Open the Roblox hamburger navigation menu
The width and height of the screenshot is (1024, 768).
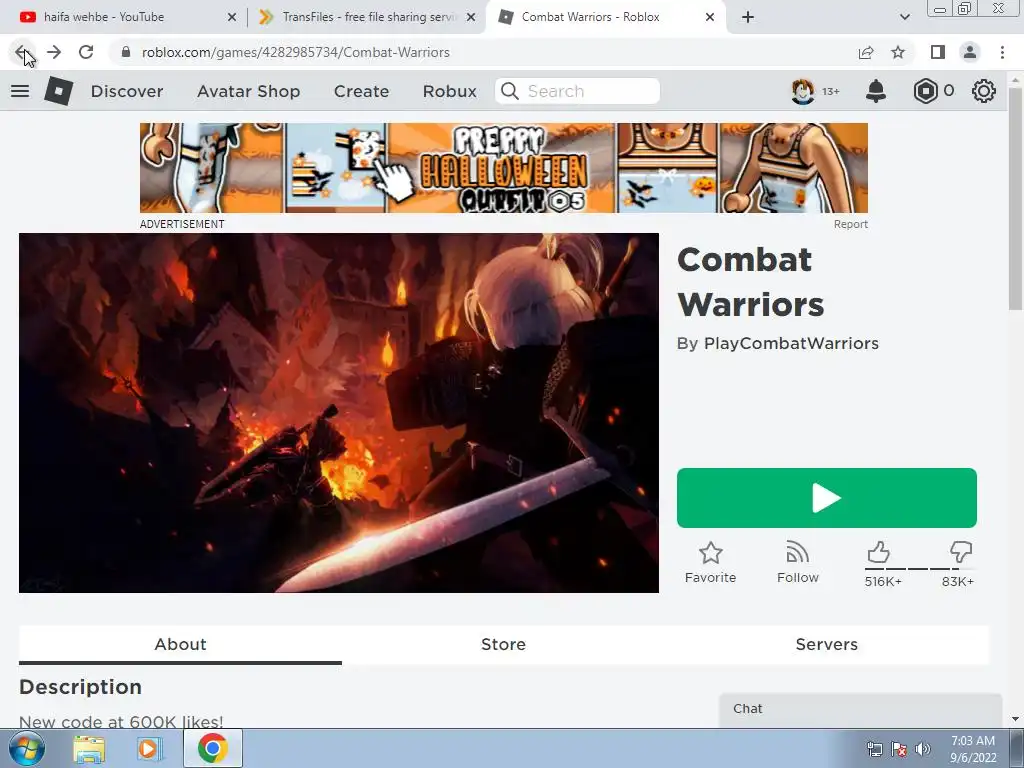click(x=20, y=91)
